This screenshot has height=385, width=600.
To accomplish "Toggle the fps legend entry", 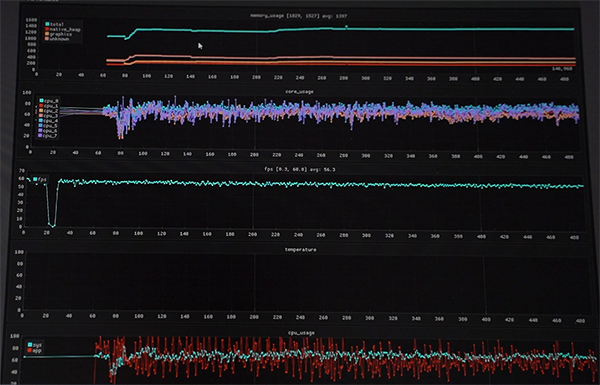I will coord(39,179).
